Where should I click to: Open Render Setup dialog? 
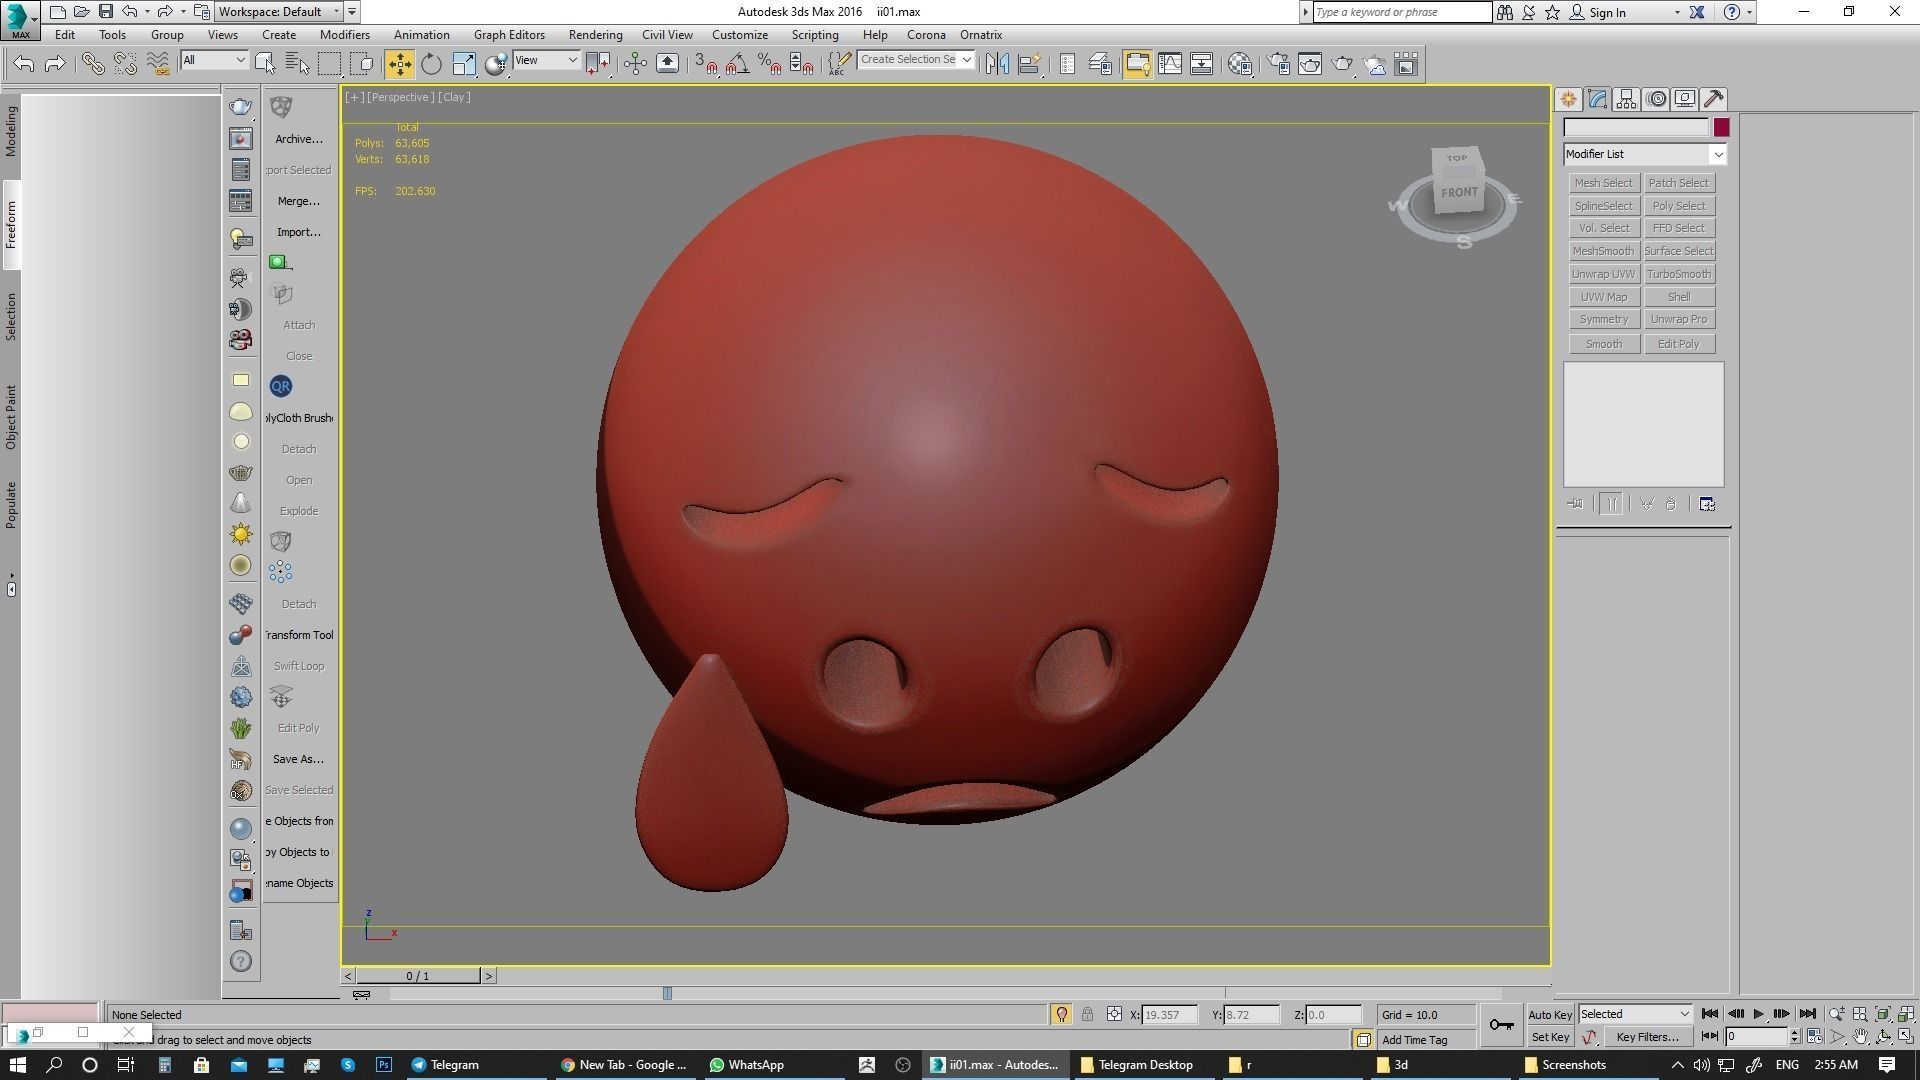click(1279, 64)
